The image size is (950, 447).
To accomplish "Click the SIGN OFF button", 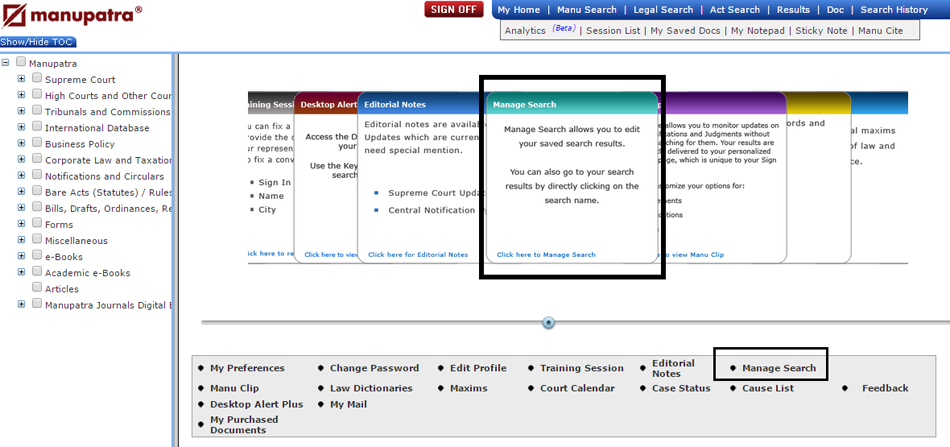I will (x=454, y=10).
